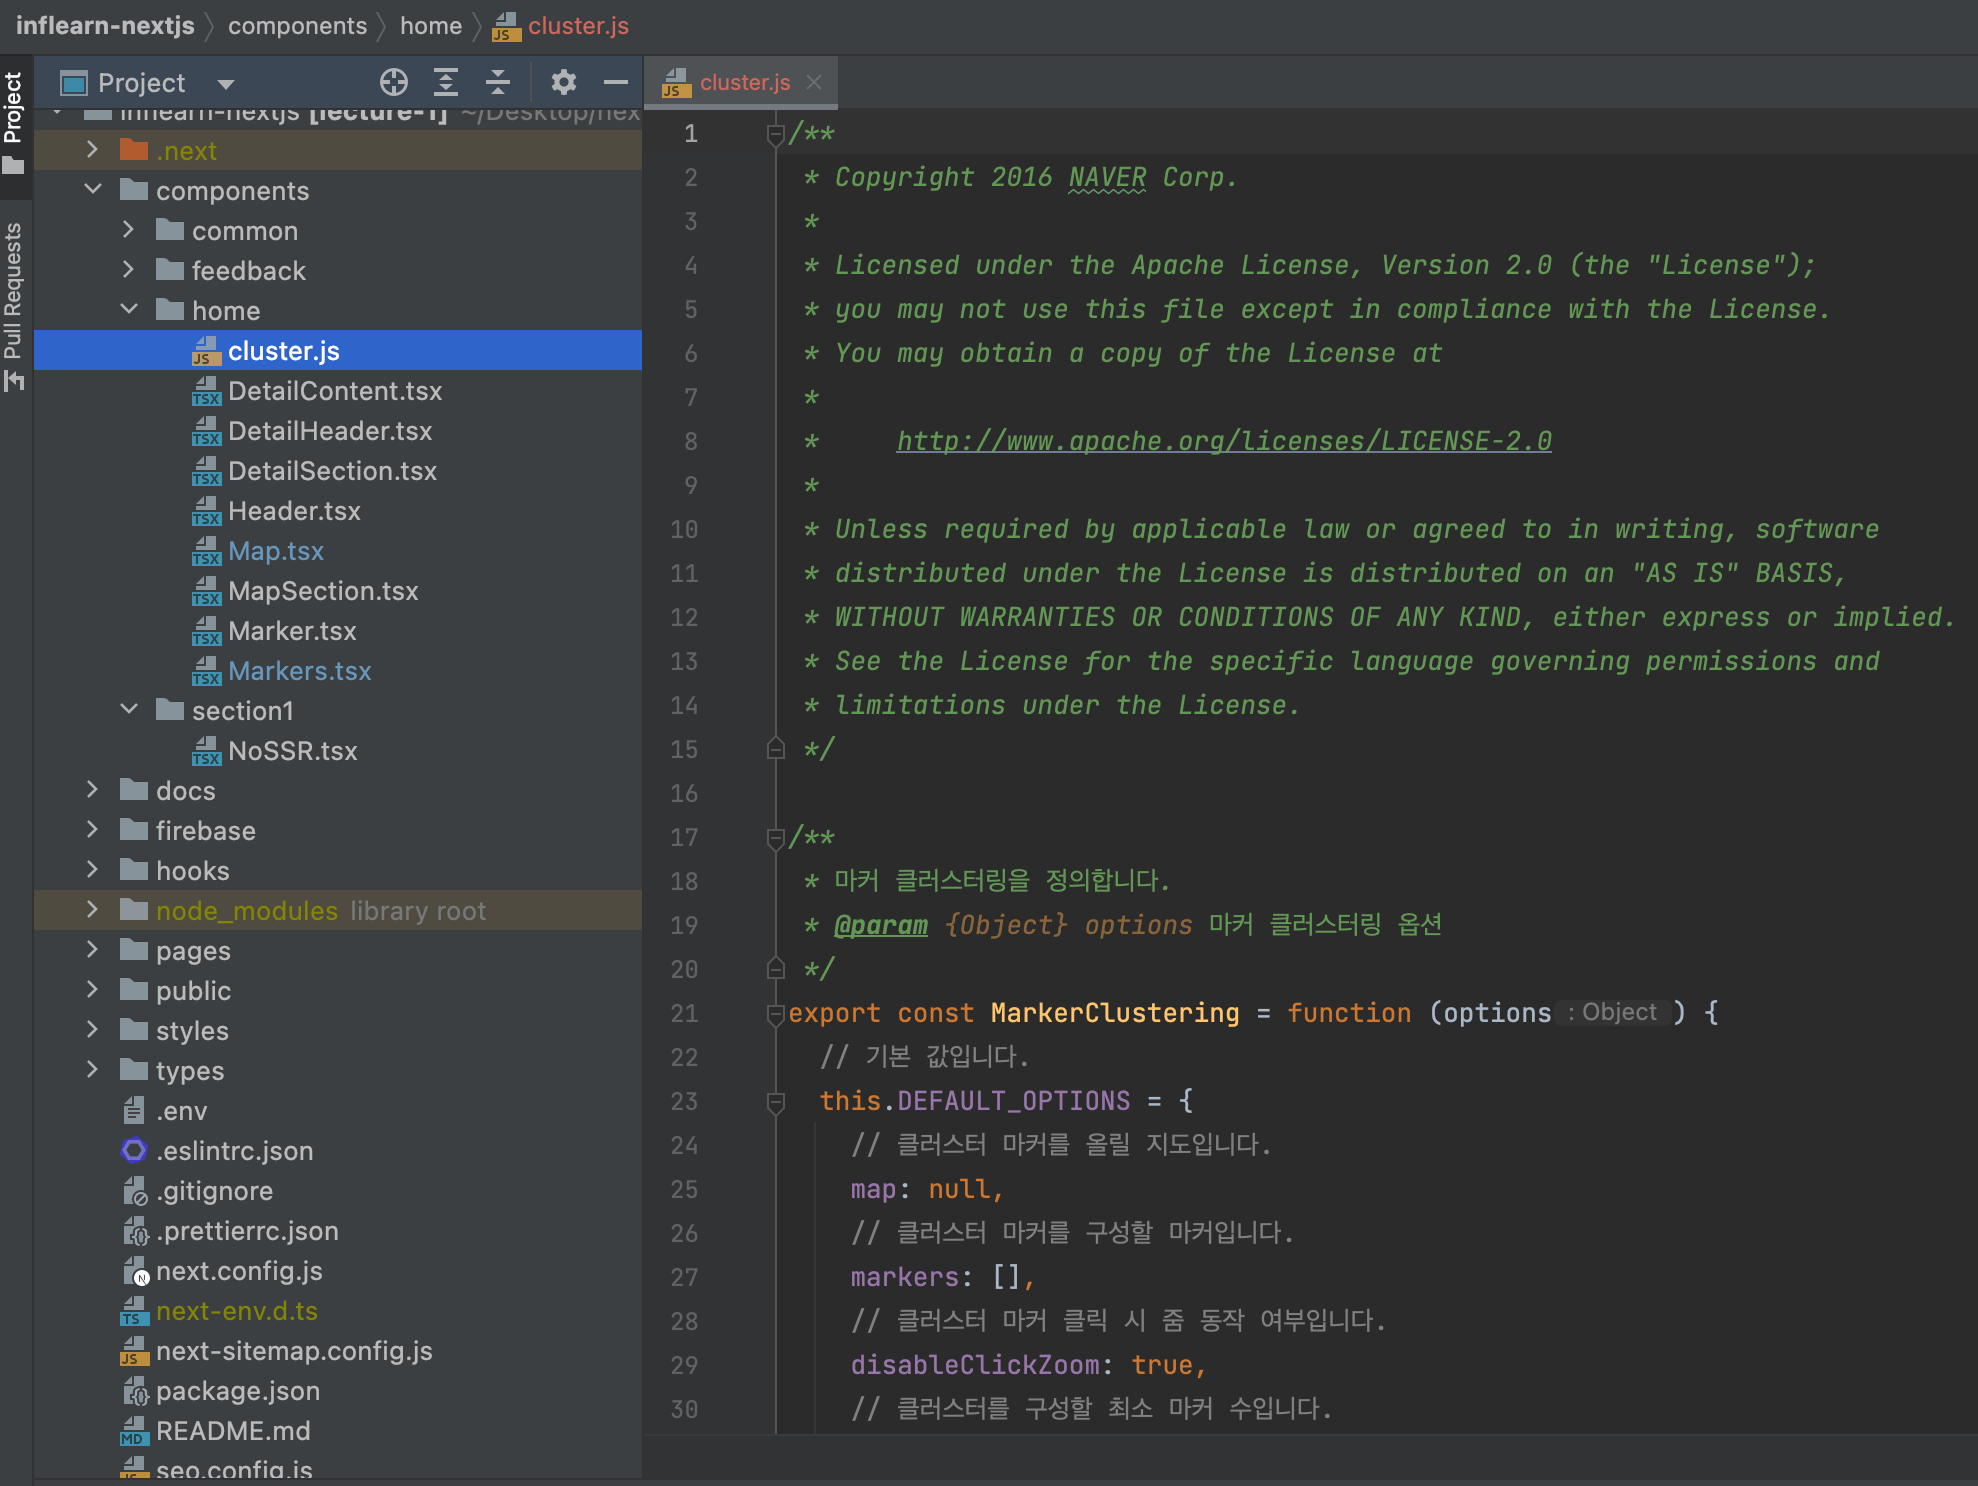Screen dimensions: 1978x1486
Task: Fold the license comment block at line 1
Action: click(775, 133)
